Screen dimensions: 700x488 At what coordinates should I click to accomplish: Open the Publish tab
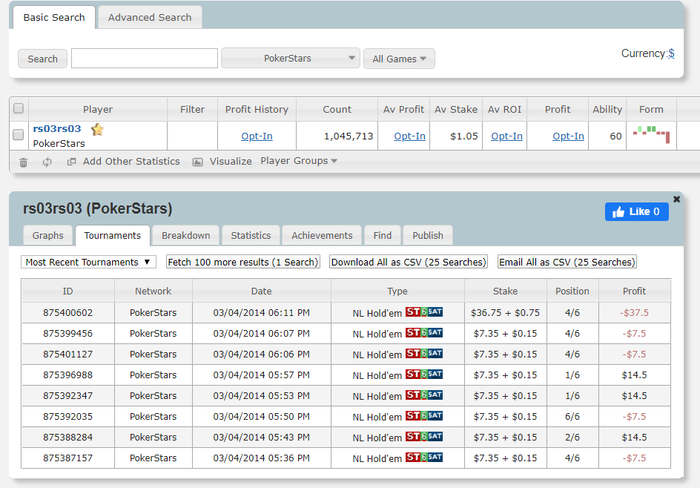[x=428, y=235]
